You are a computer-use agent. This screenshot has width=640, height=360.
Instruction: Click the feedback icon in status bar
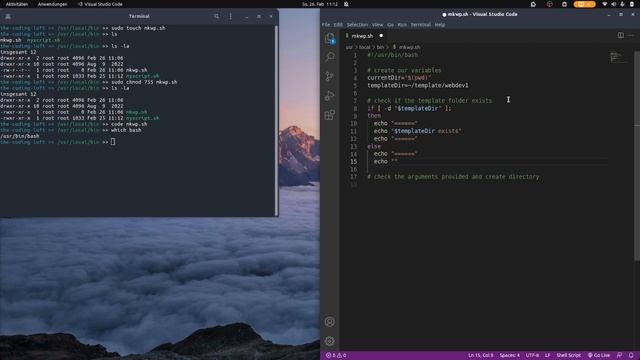point(620,356)
